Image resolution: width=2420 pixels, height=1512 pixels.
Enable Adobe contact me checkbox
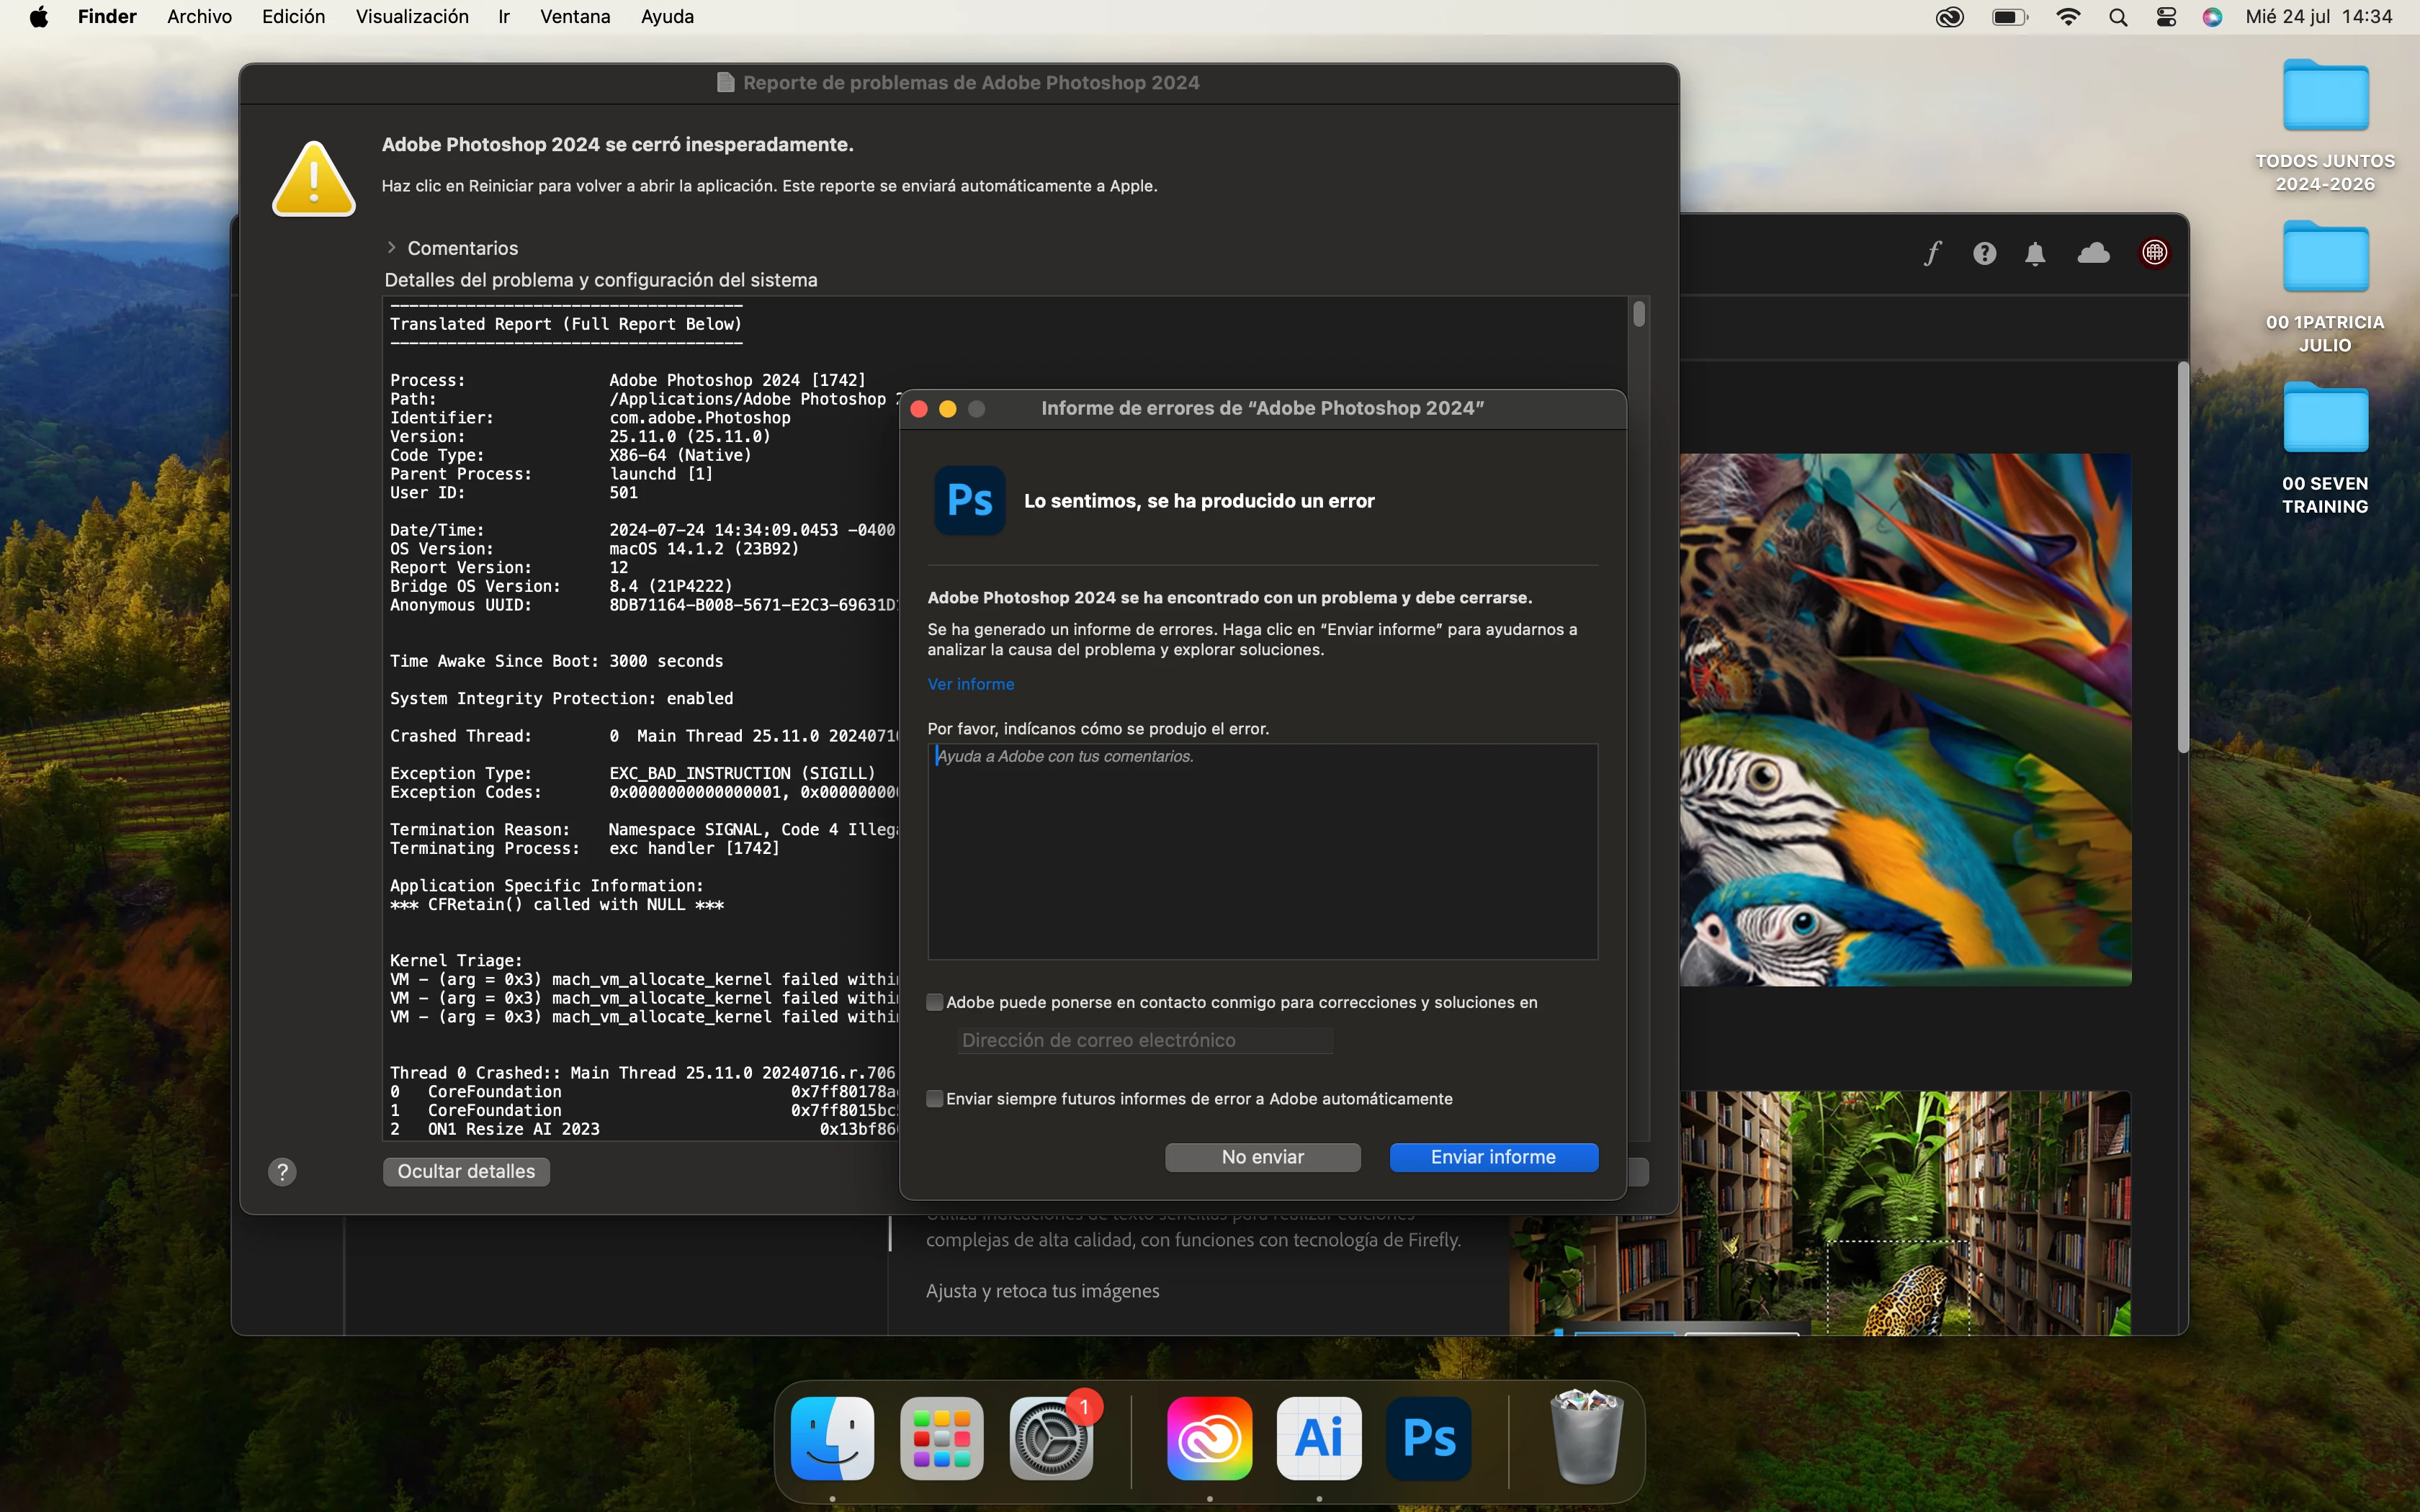coord(935,1002)
